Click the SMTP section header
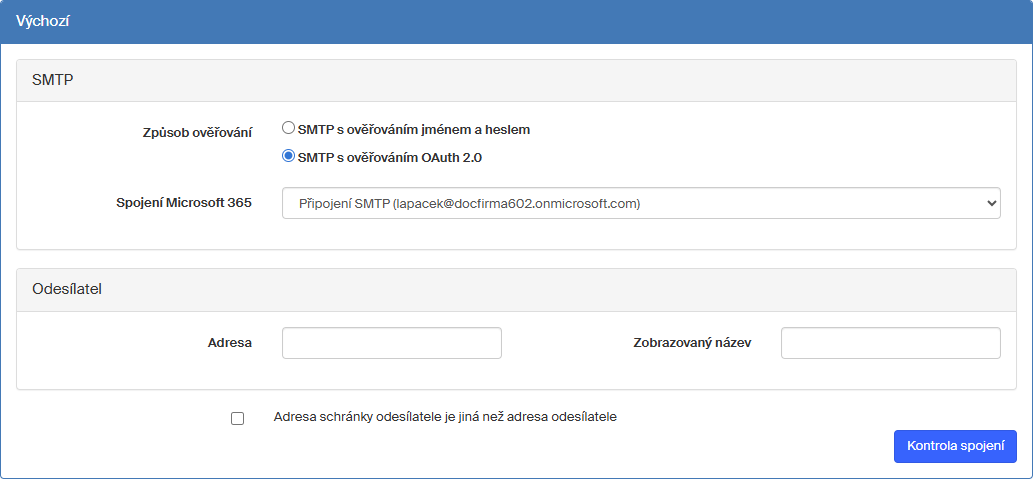This screenshot has height=479, width=1033. click(x=51, y=80)
